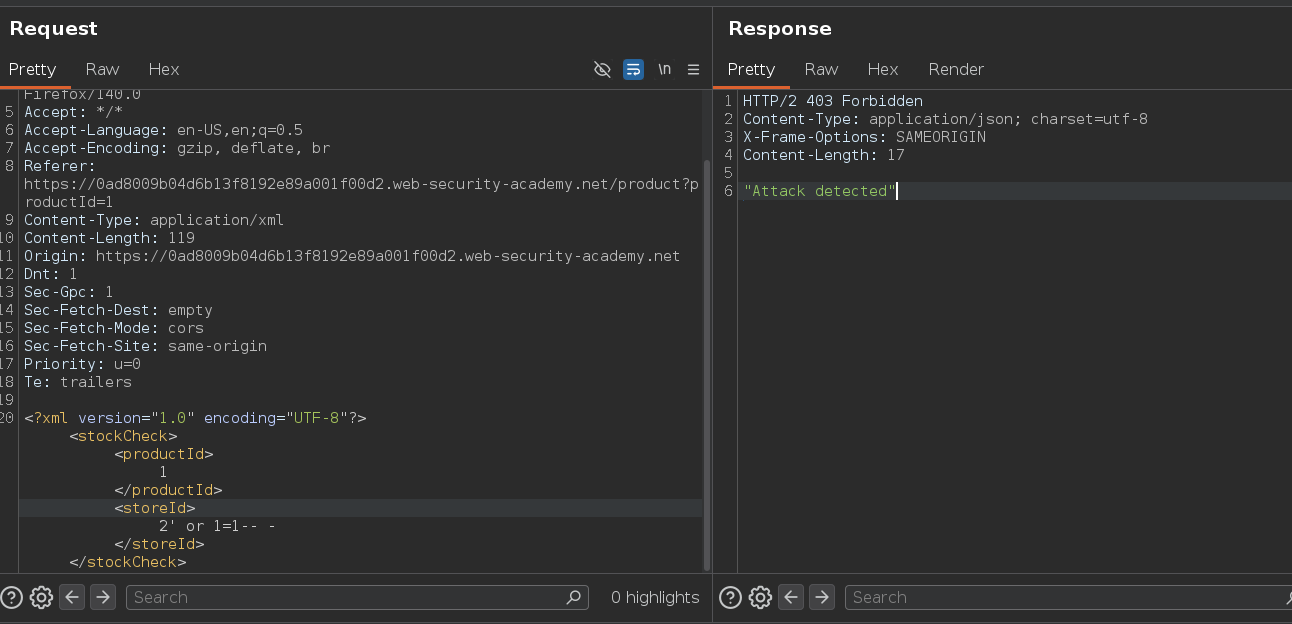Click the Origin header line
The height and width of the screenshot is (624, 1292).
click(352, 256)
